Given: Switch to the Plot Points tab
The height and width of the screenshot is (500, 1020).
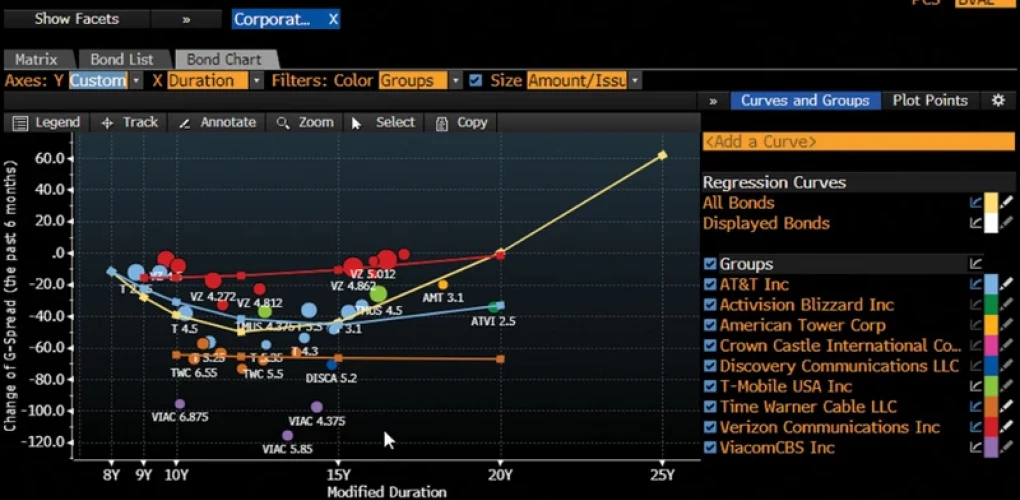Looking at the screenshot, I should pyautogui.click(x=930, y=100).
